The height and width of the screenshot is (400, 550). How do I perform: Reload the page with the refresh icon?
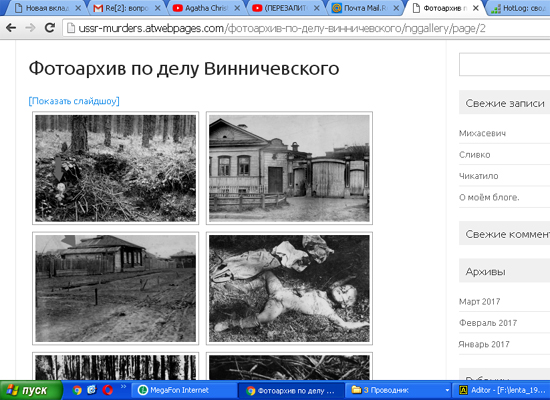tap(50, 28)
